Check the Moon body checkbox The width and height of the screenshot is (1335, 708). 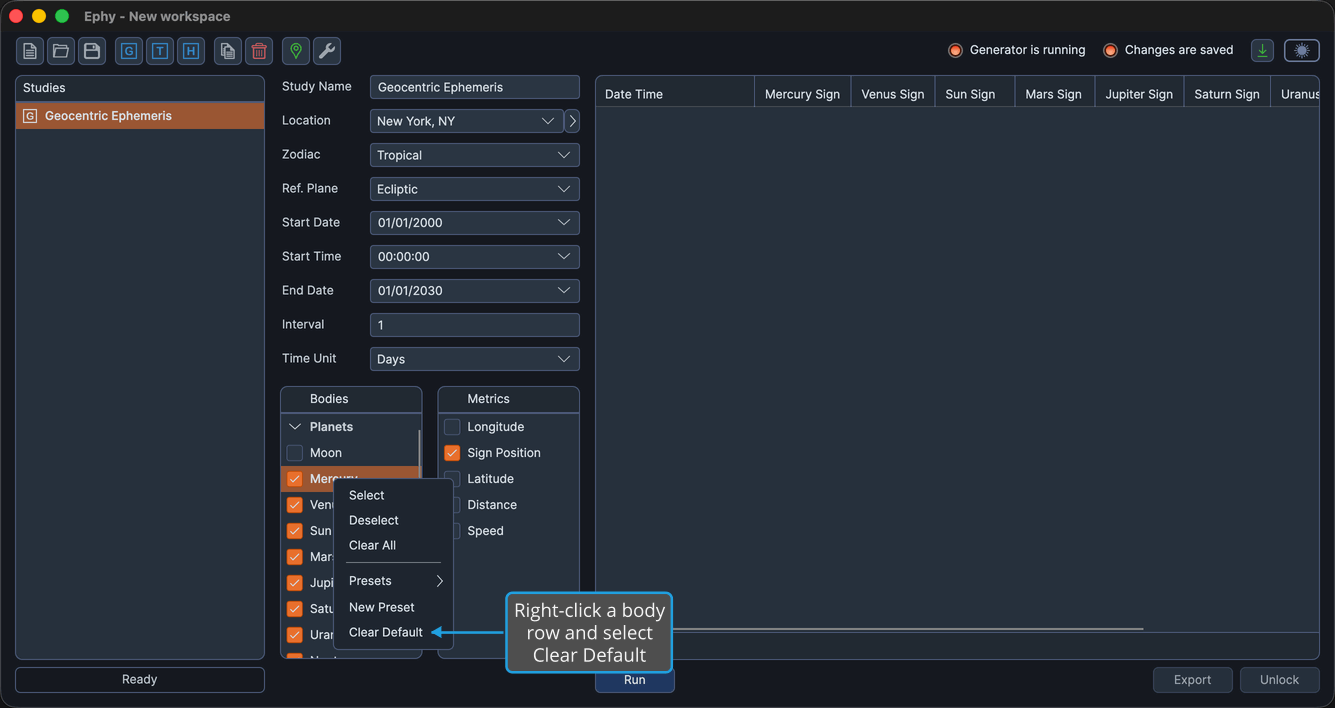[x=295, y=453]
